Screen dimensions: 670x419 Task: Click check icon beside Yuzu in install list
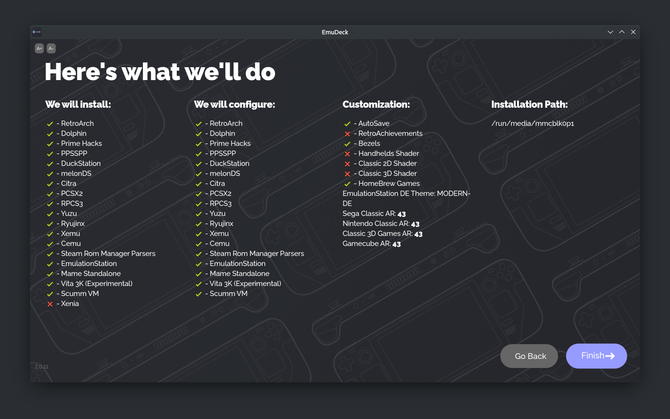point(50,214)
